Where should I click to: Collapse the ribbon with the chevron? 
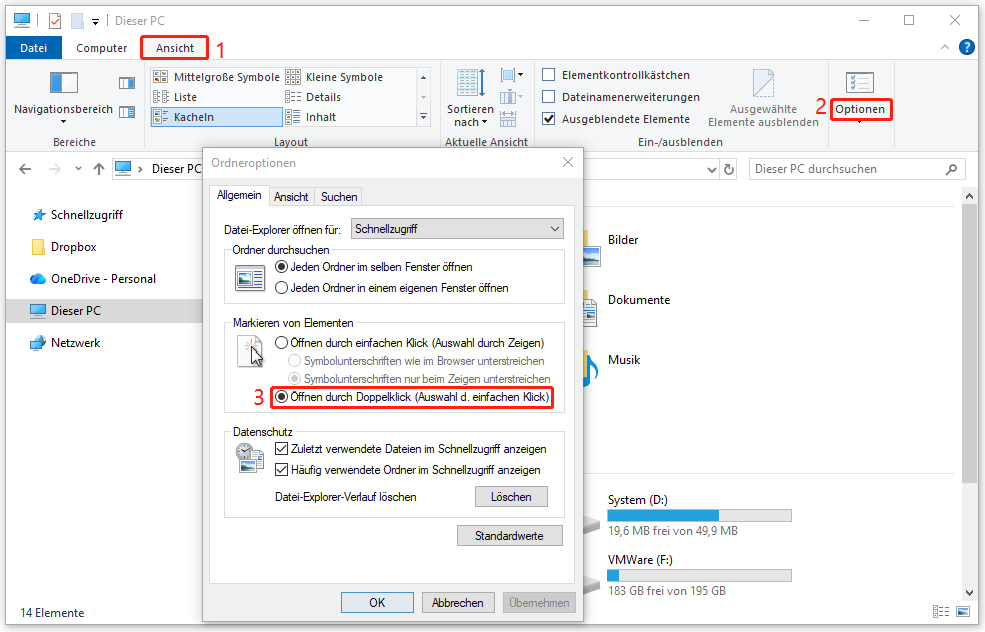coord(944,47)
